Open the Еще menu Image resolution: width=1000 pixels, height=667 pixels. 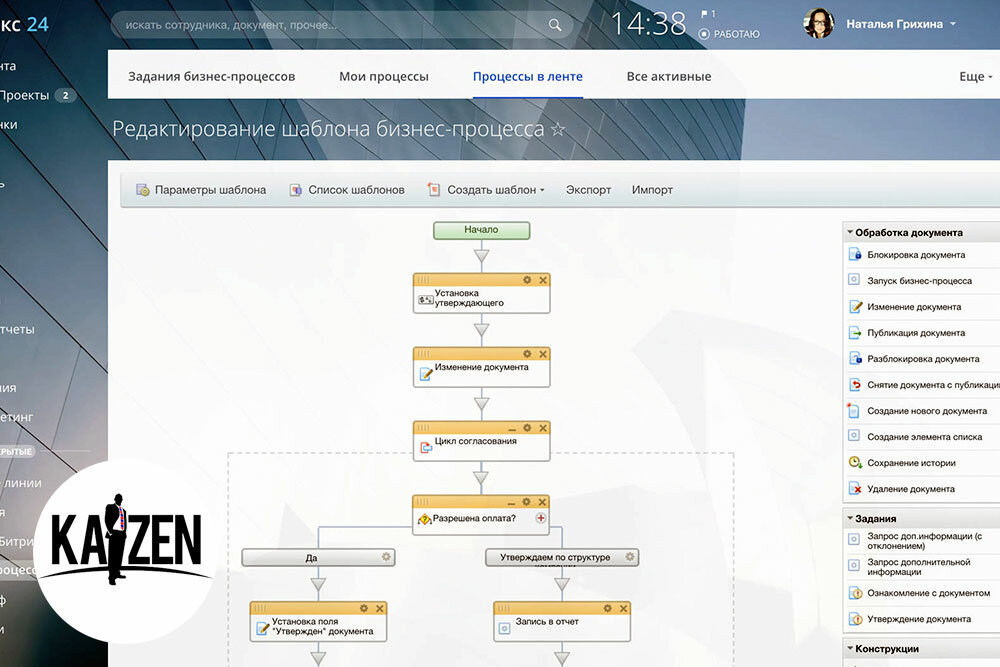pyautogui.click(x=976, y=77)
